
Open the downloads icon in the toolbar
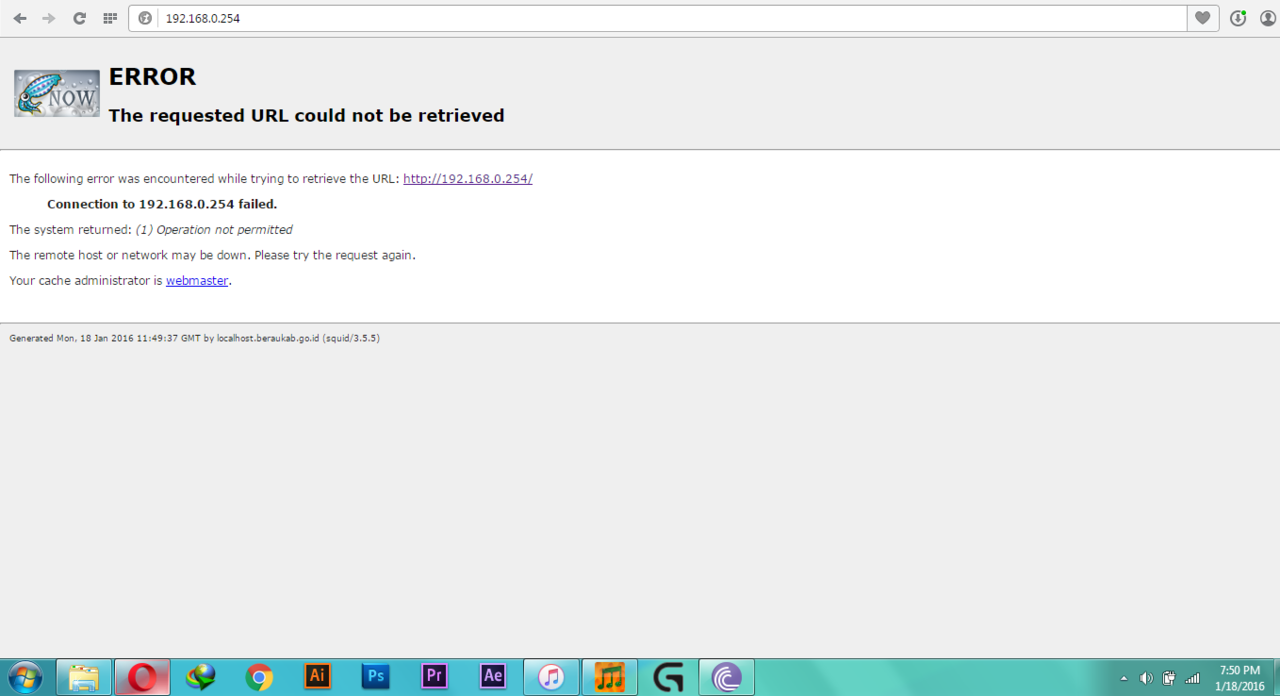pos(1238,18)
